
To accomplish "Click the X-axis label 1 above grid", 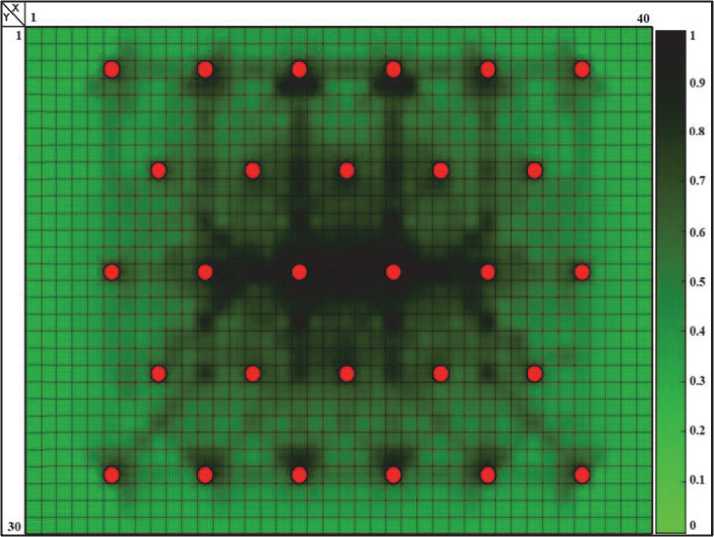I will pyautogui.click(x=33, y=19).
